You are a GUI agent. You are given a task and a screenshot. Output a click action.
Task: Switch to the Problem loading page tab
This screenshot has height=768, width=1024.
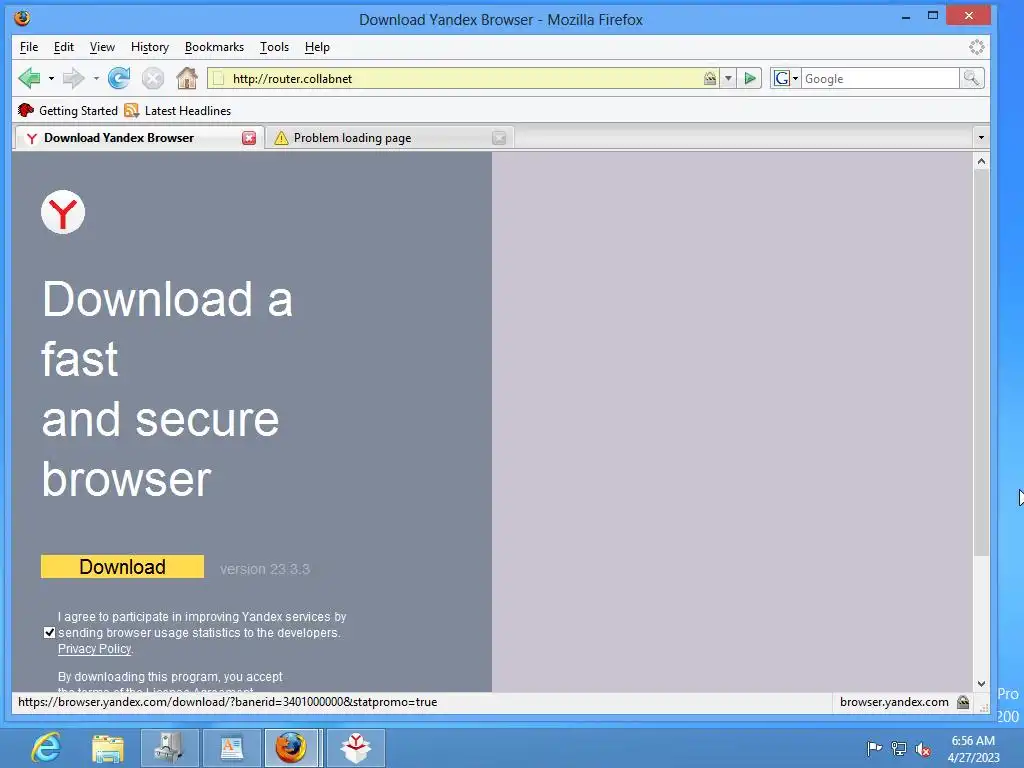point(389,138)
